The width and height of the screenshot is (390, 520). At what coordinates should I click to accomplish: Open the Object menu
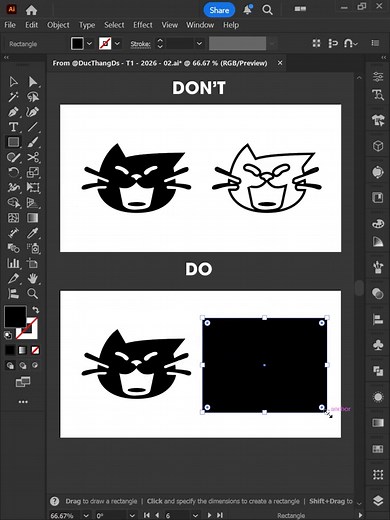click(x=58, y=25)
